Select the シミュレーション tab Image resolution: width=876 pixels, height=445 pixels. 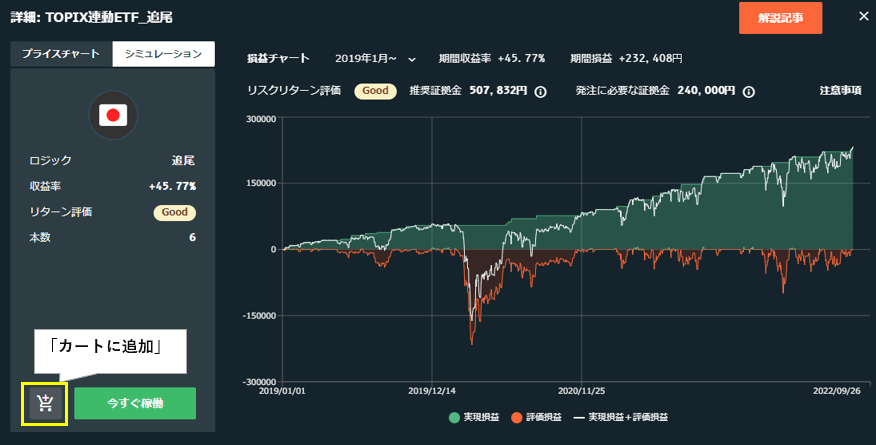(163, 54)
